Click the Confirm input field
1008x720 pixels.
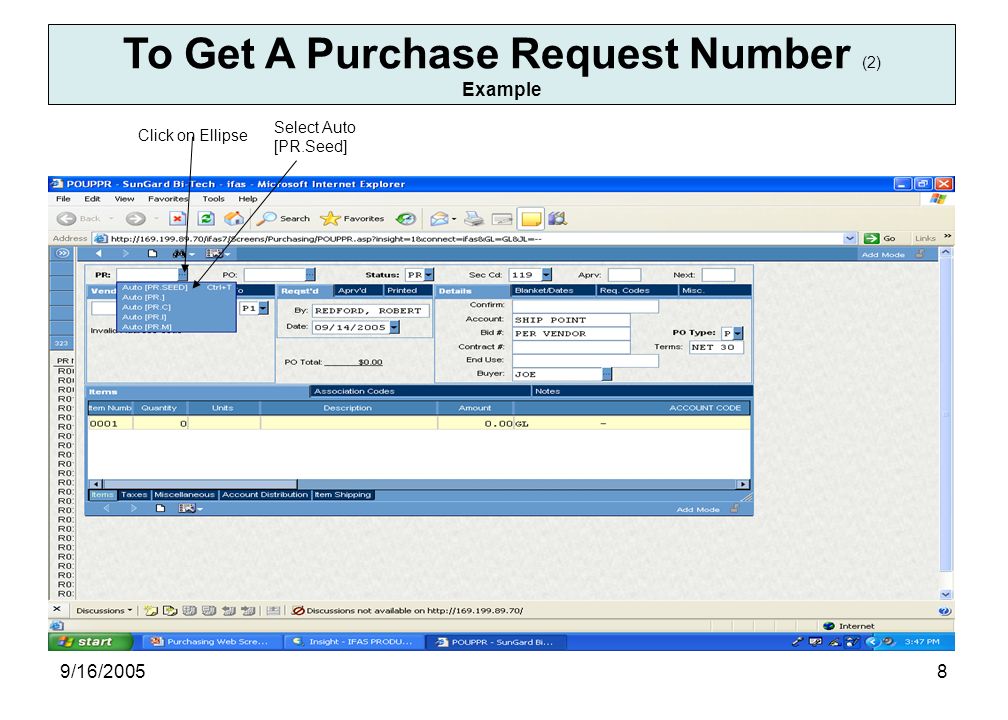pyautogui.click(x=585, y=305)
